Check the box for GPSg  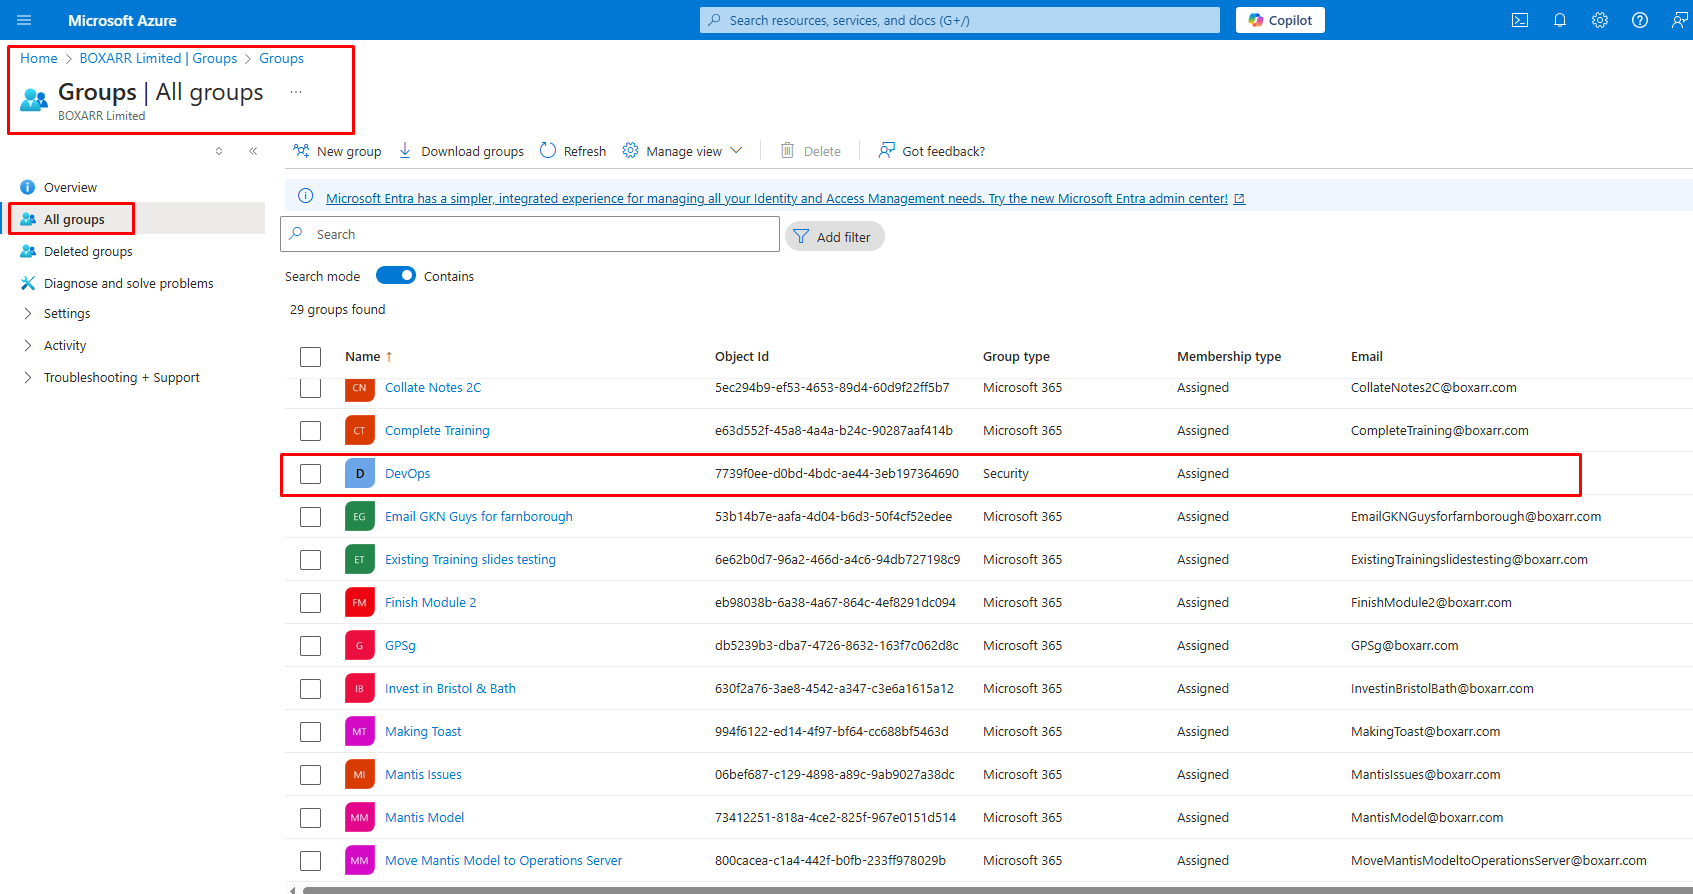tap(311, 646)
